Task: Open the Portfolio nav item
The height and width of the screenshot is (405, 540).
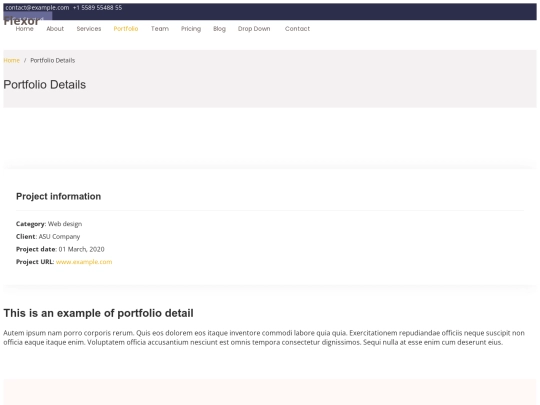Action: tap(126, 29)
